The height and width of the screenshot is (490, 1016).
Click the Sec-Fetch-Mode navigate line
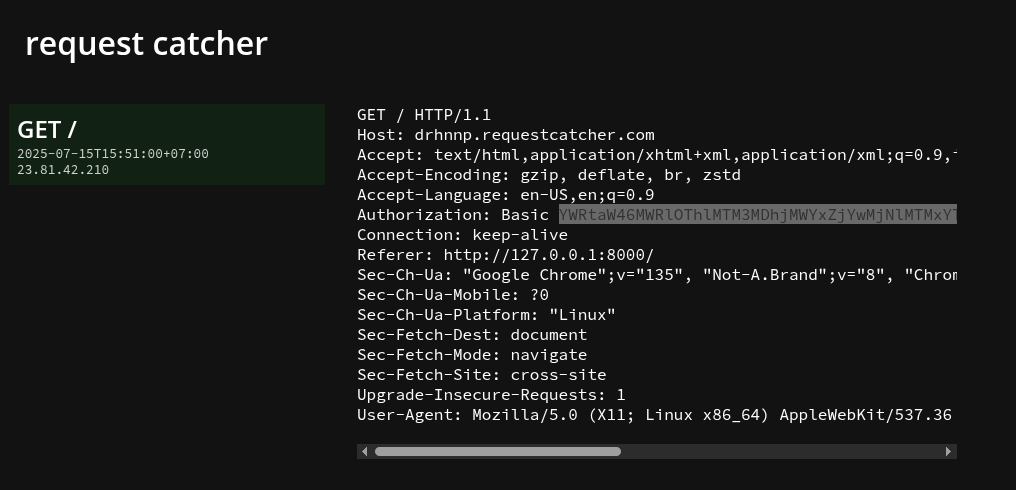click(472, 355)
